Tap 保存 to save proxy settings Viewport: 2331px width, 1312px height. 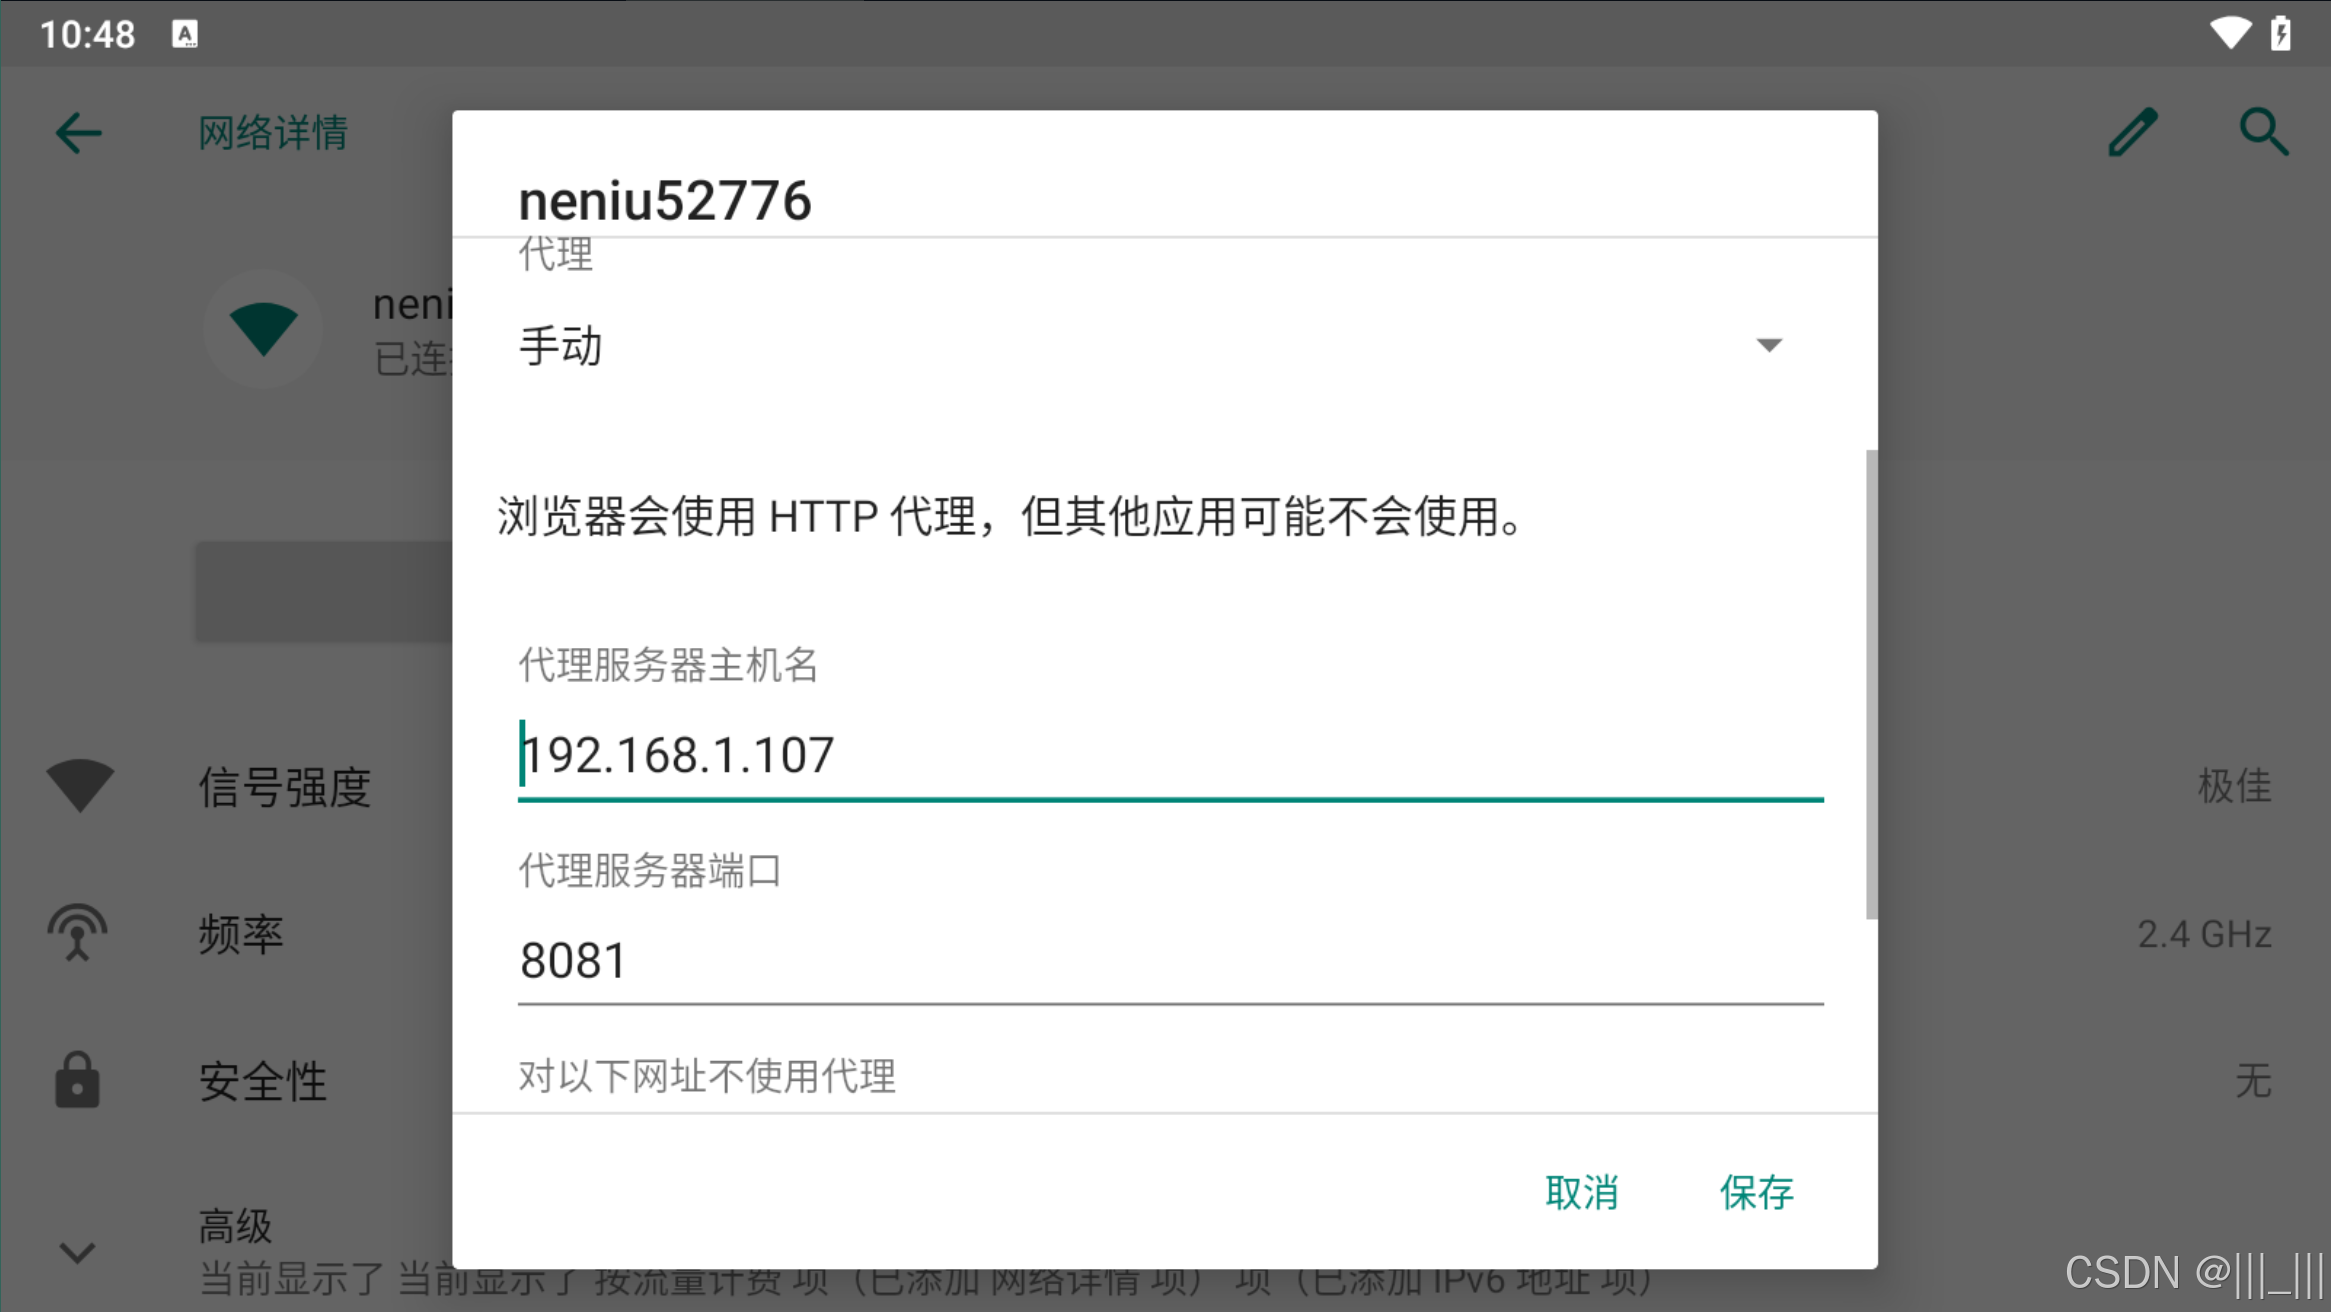point(1757,1192)
